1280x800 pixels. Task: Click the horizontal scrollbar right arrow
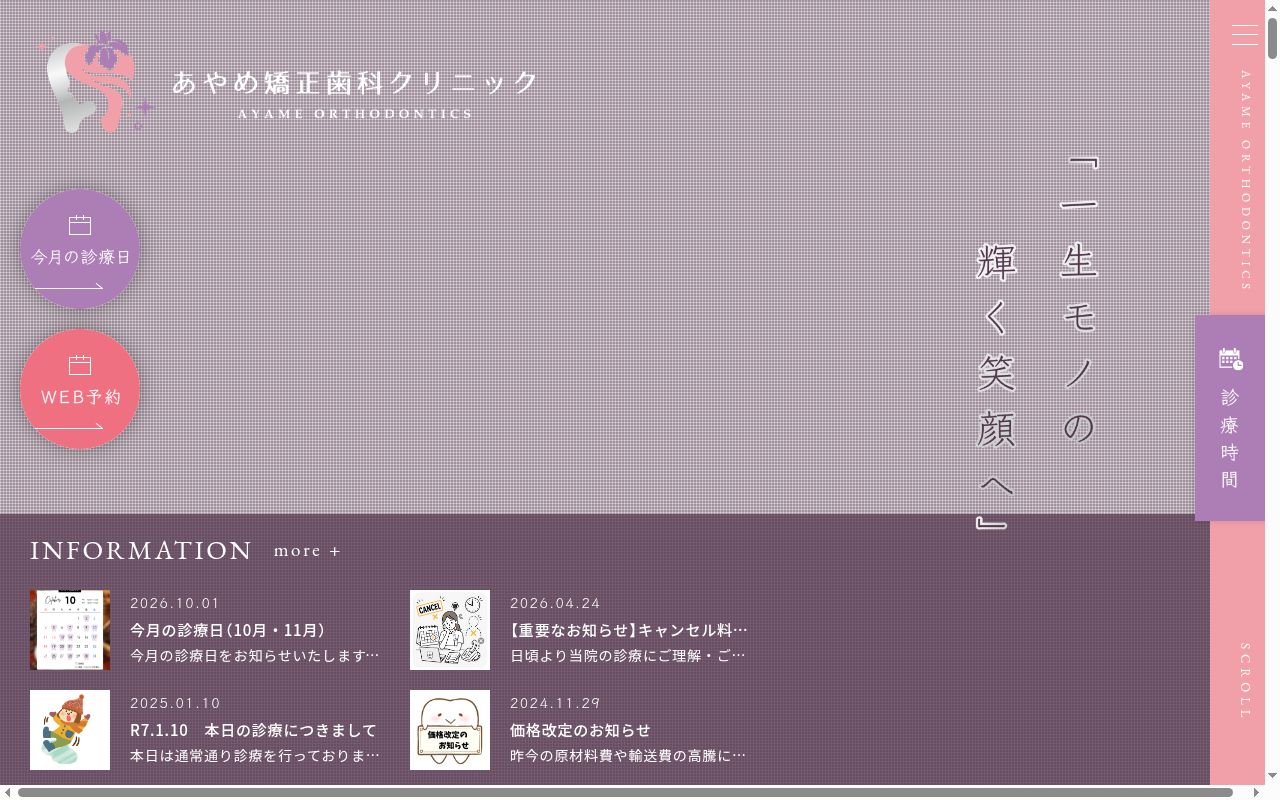(1256, 793)
